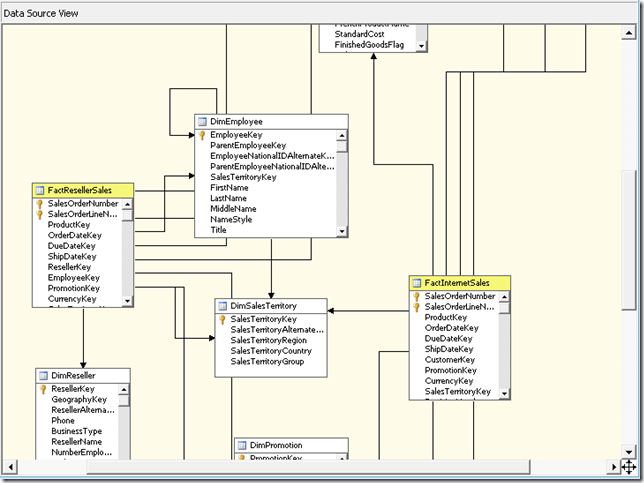
Task: Click key icon beside SalesOrderLineN... in FactInternetSales
Action: pos(416,307)
